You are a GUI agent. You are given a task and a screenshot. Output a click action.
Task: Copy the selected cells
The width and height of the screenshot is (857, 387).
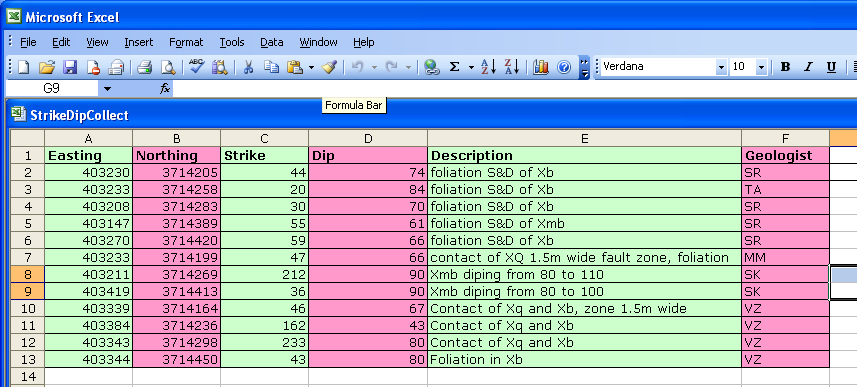[x=272, y=67]
